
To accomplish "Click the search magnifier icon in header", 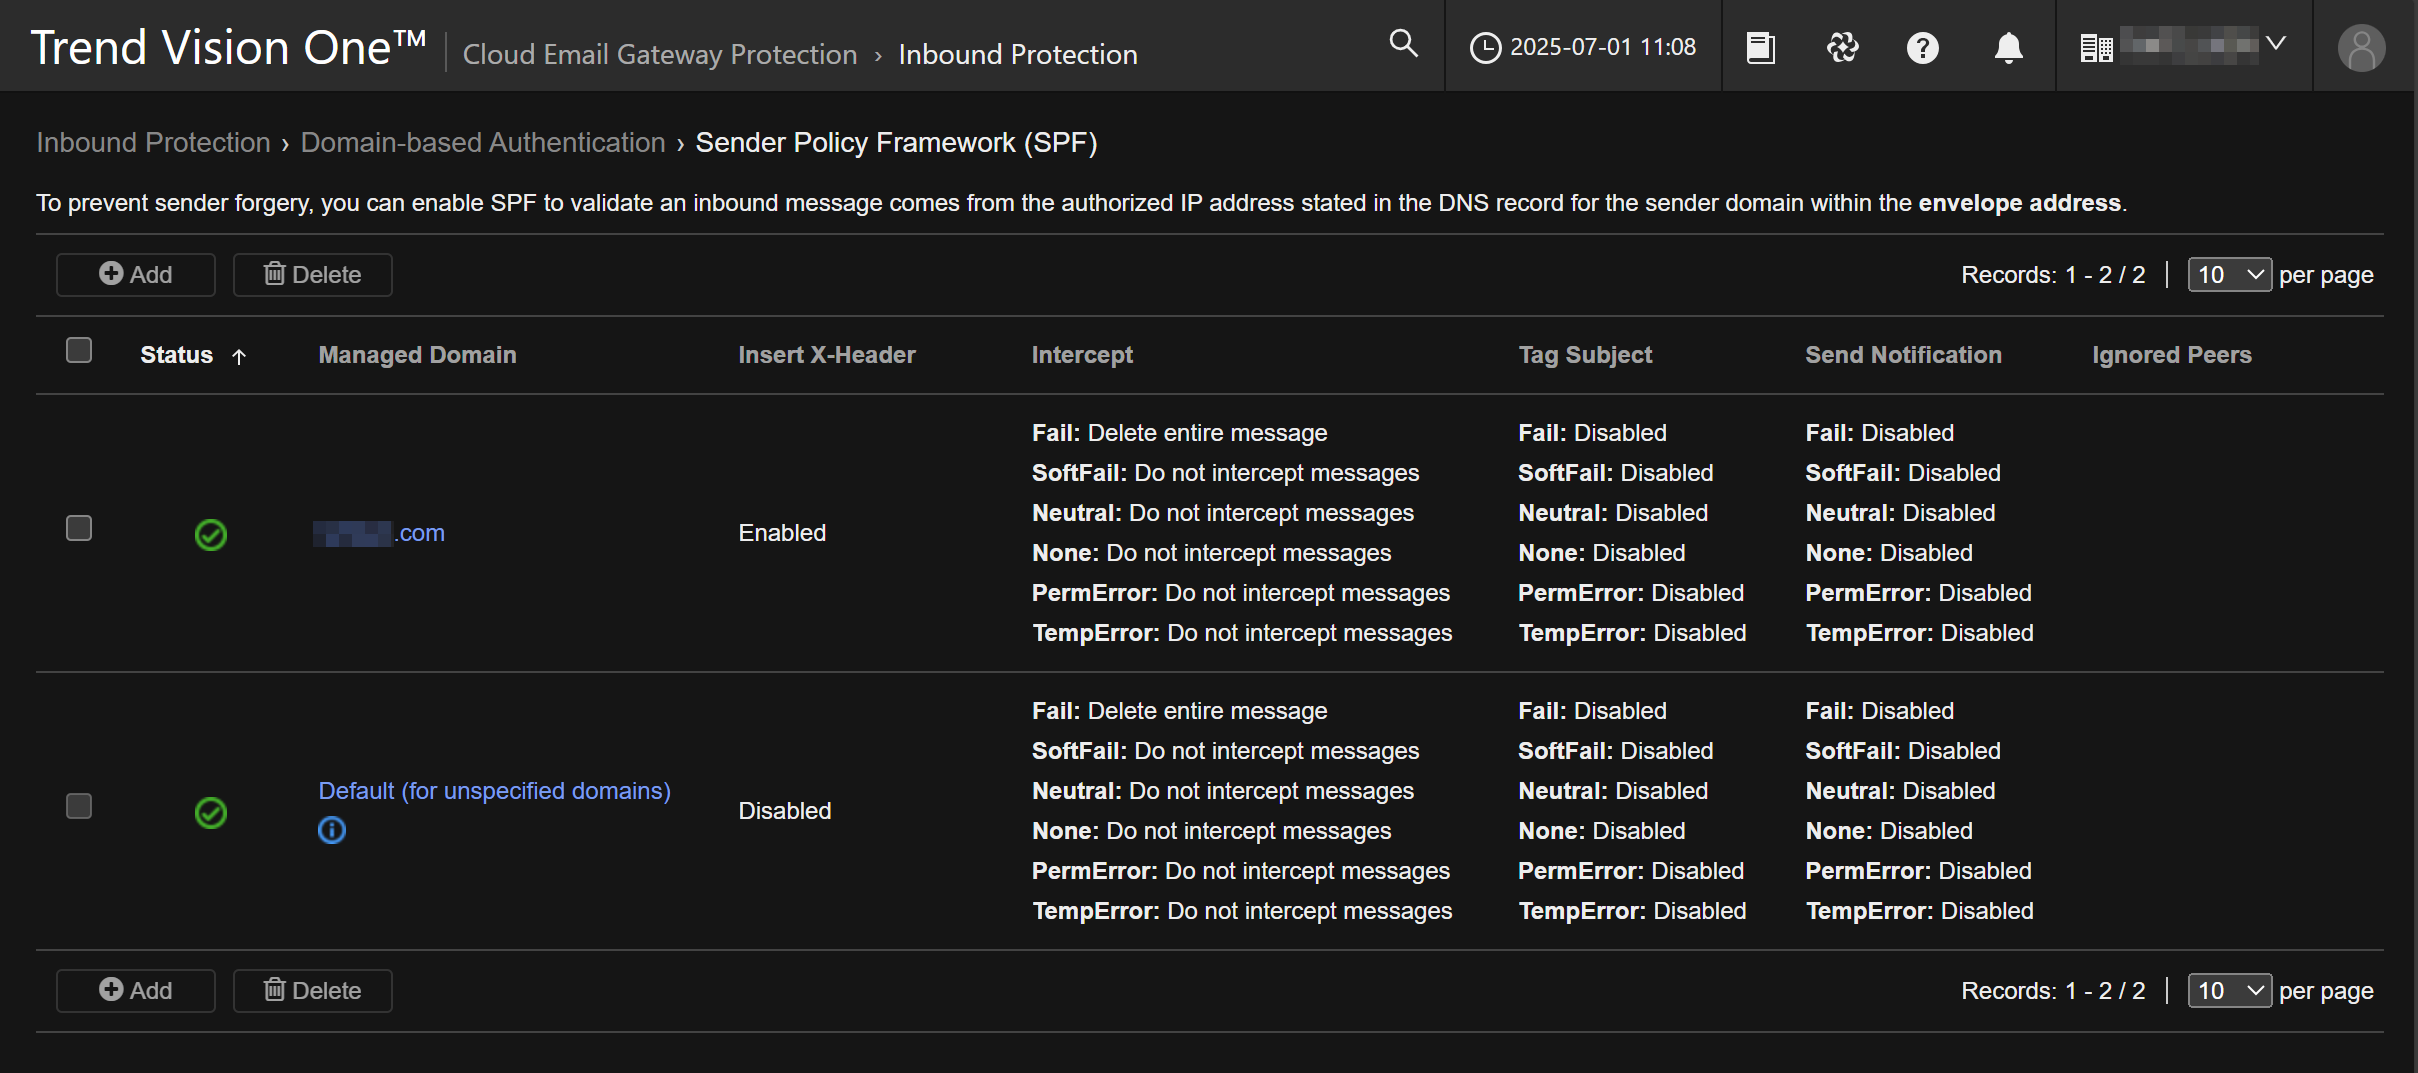I will (1403, 44).
